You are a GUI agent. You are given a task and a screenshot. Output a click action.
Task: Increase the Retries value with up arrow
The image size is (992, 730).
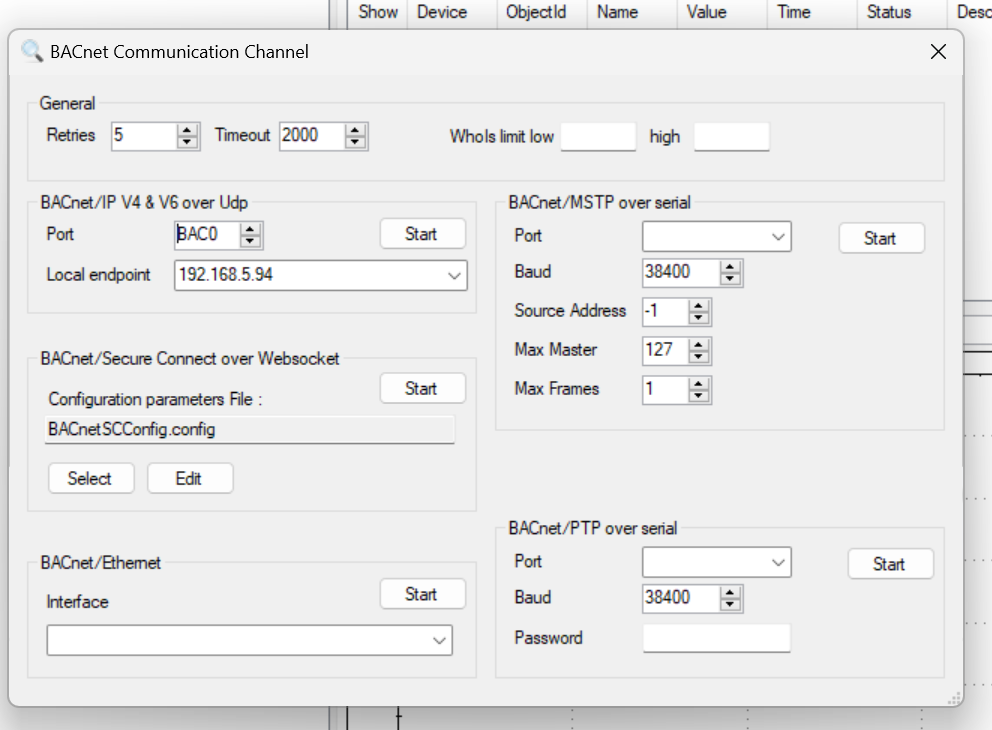point(187,130)
